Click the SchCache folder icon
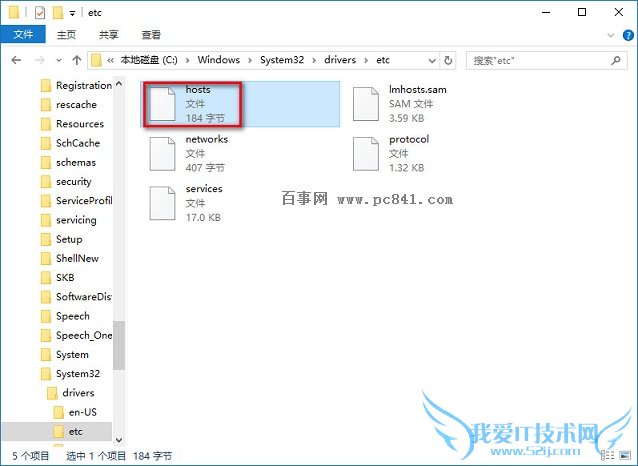The image size is (638, 466). coord(46,143)
